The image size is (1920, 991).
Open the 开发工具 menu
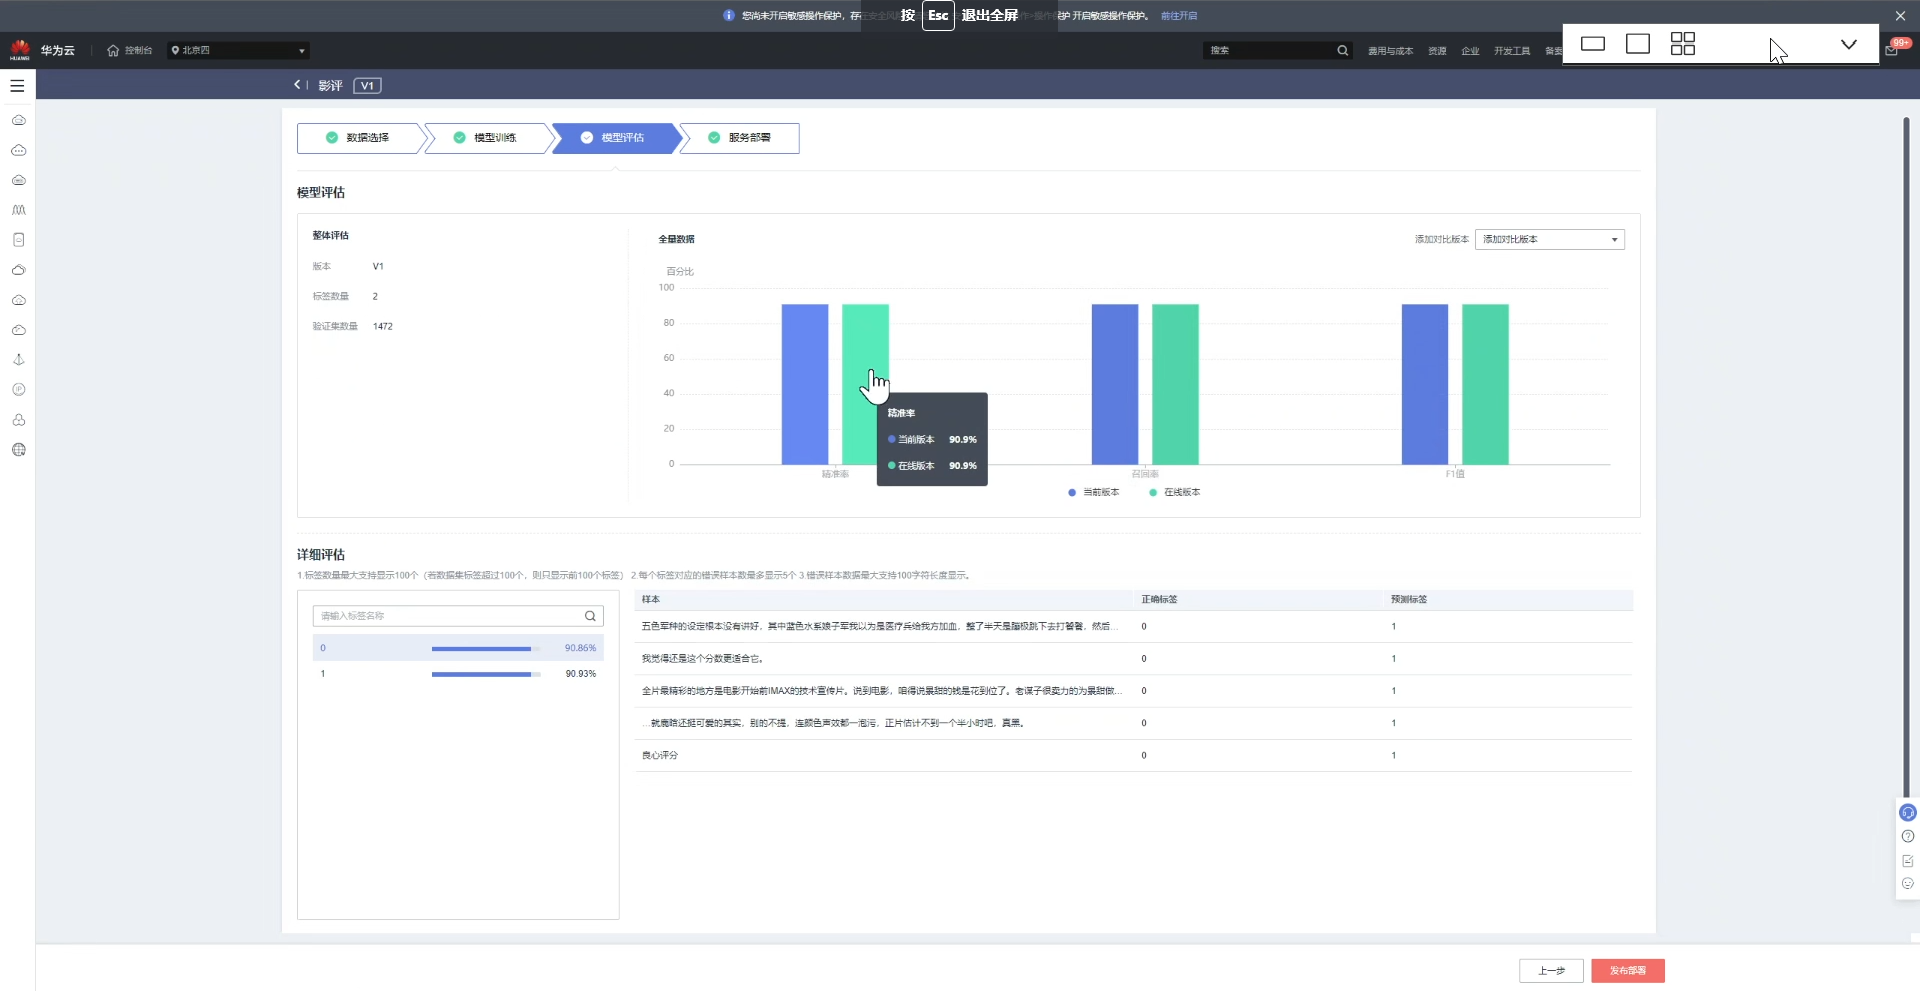click(1512, 51)
